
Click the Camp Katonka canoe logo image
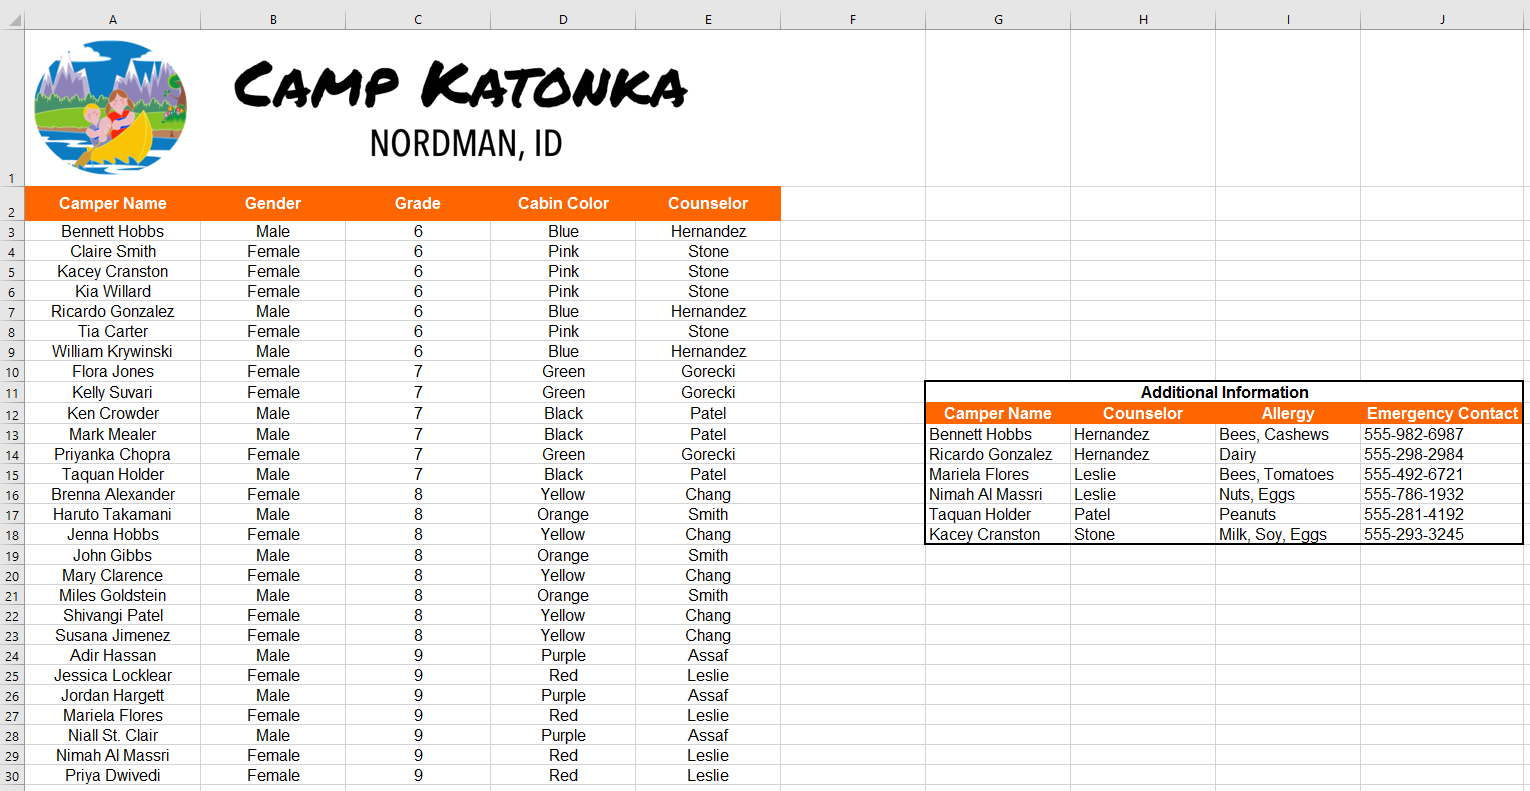(110, 105)
